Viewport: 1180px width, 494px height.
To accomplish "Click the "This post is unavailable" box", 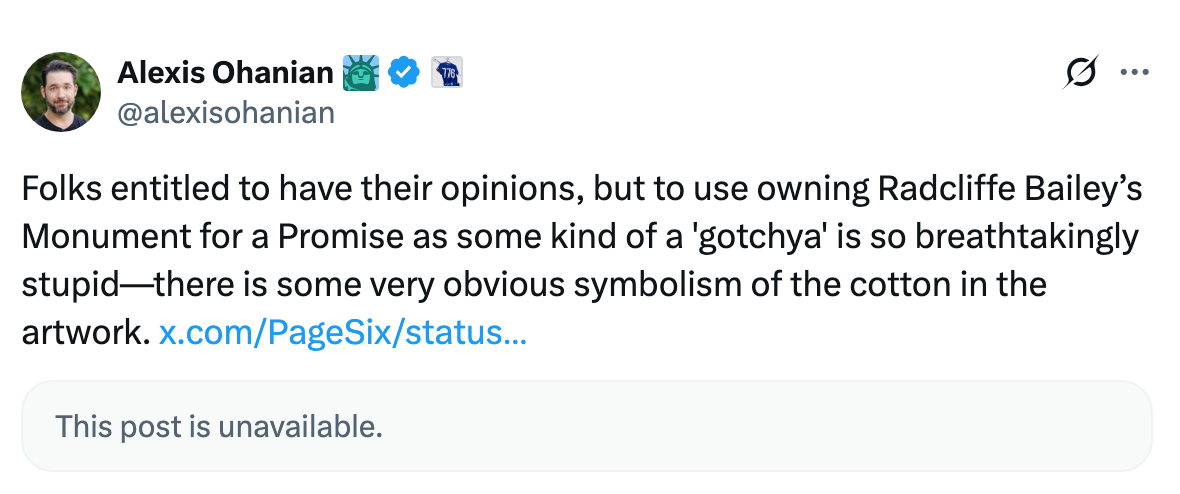I will point(586,426).
